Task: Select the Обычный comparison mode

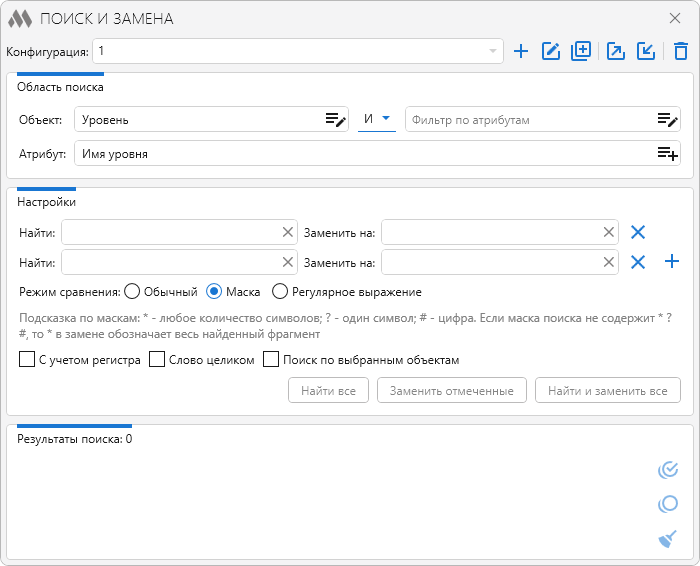Action: [132, 292]
